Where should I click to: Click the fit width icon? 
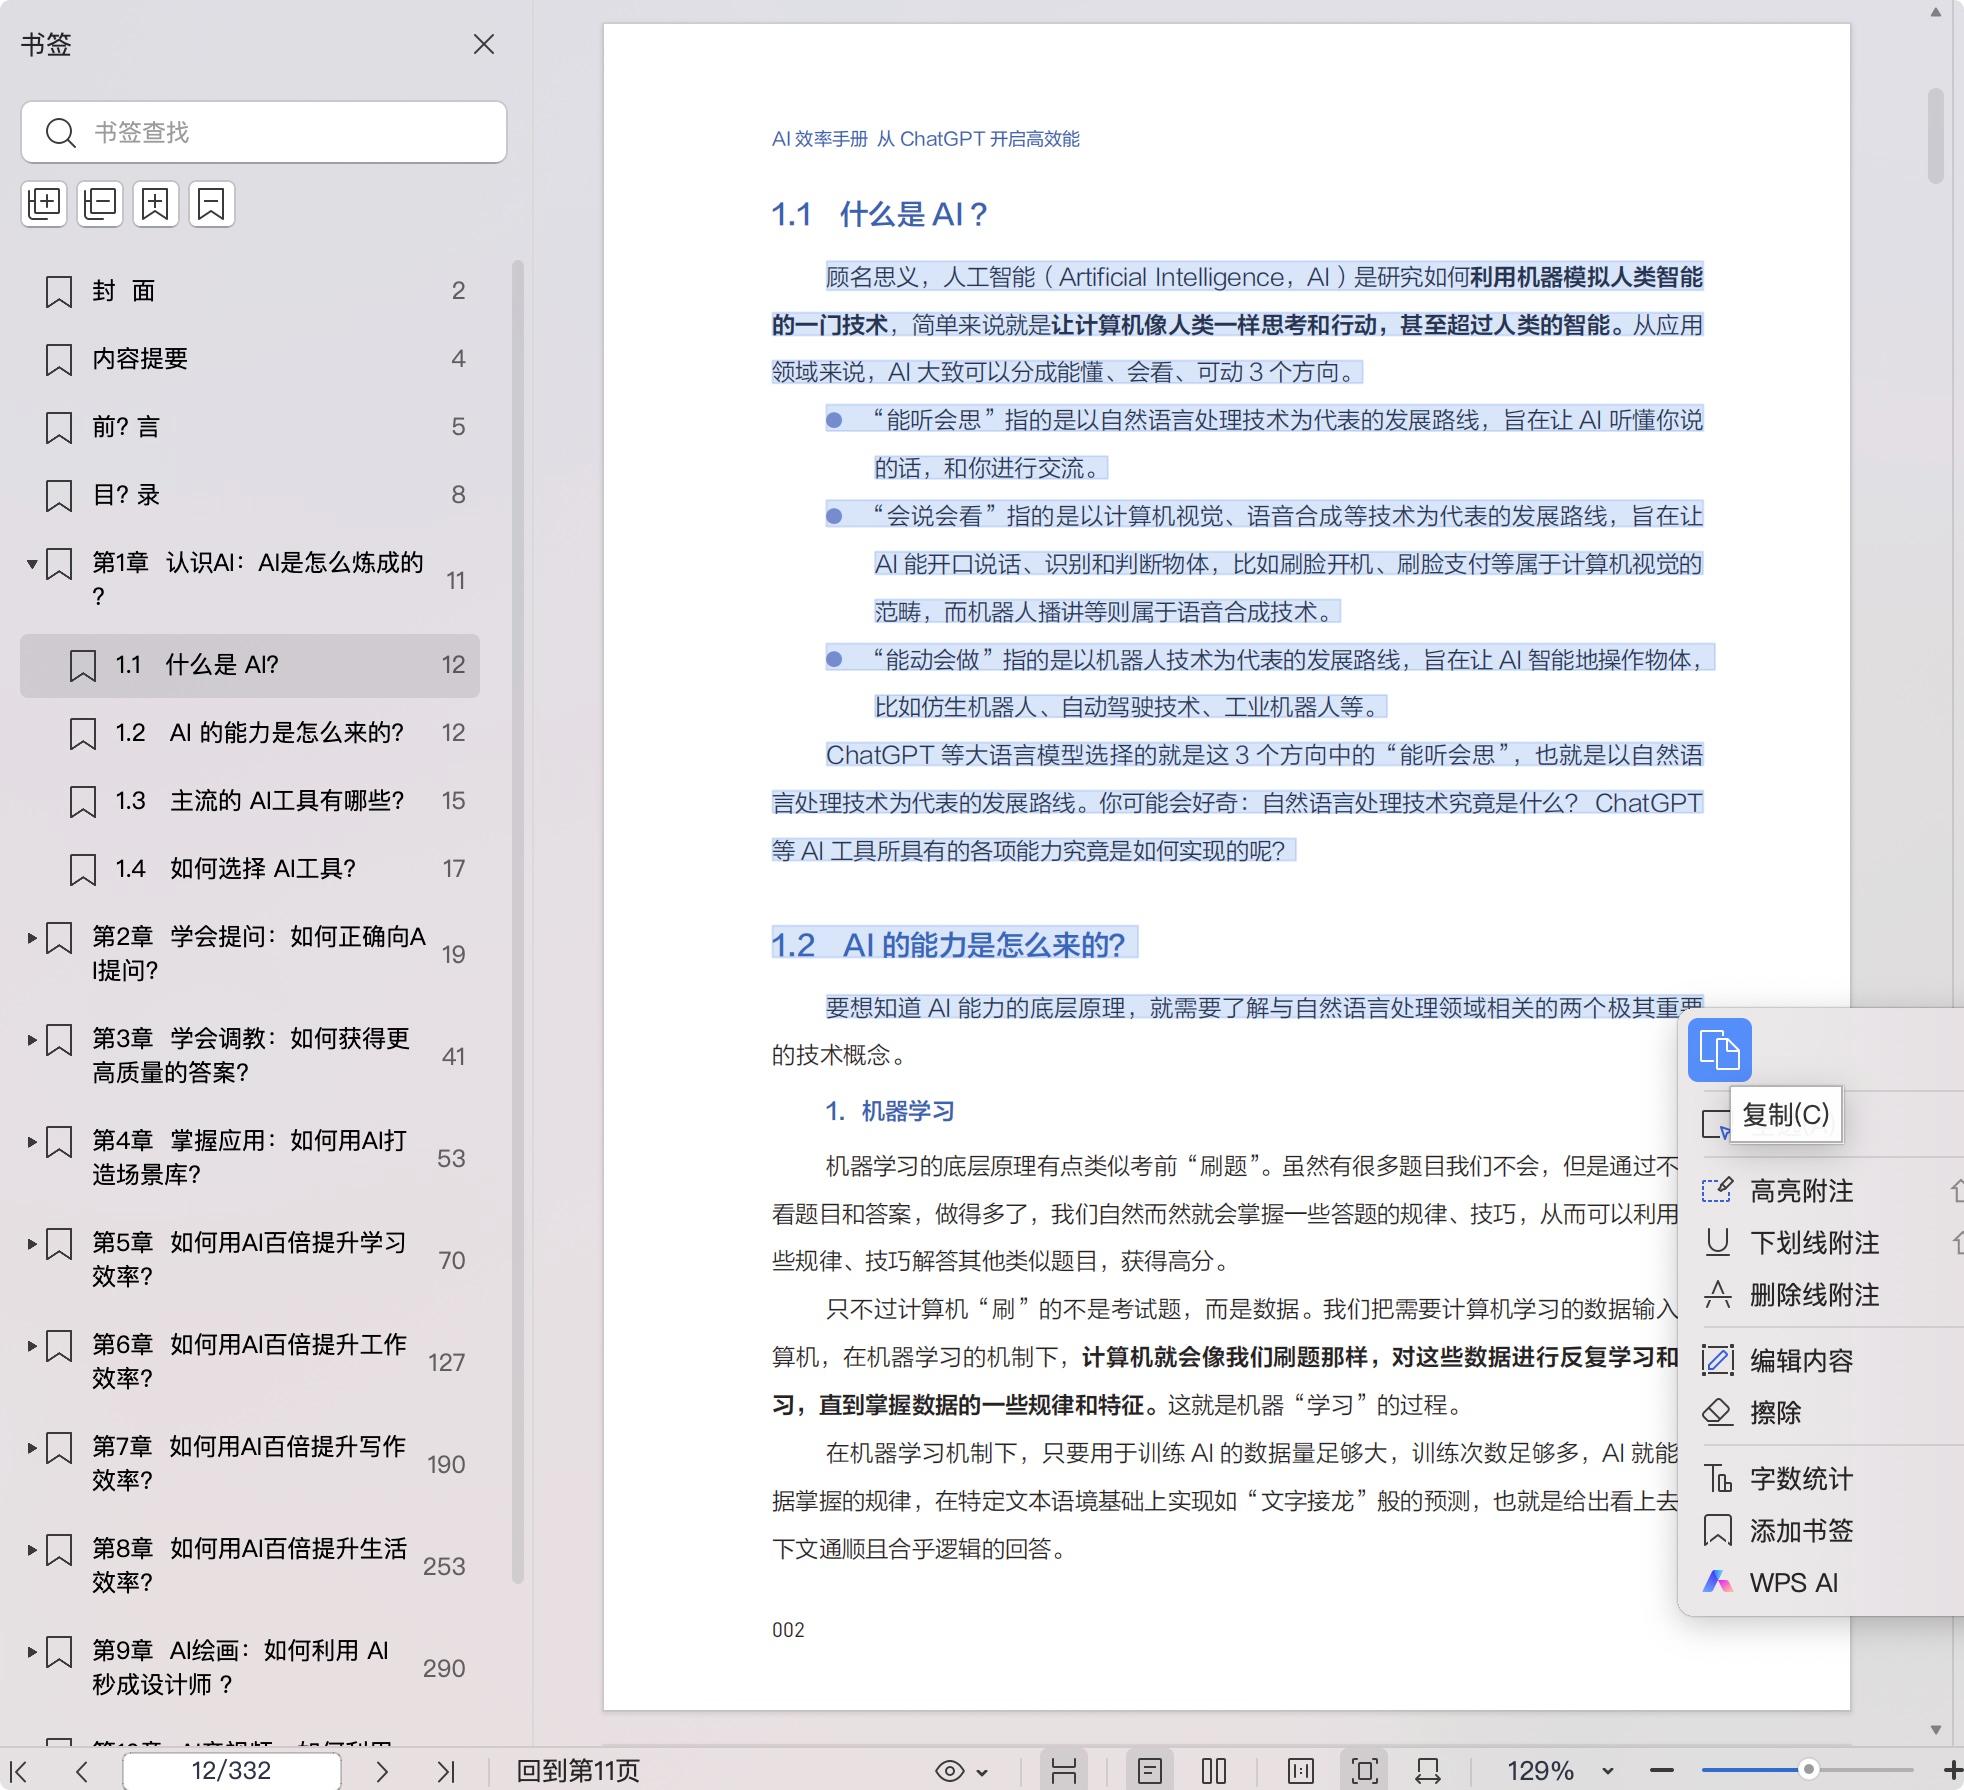click(1428, 1771)
